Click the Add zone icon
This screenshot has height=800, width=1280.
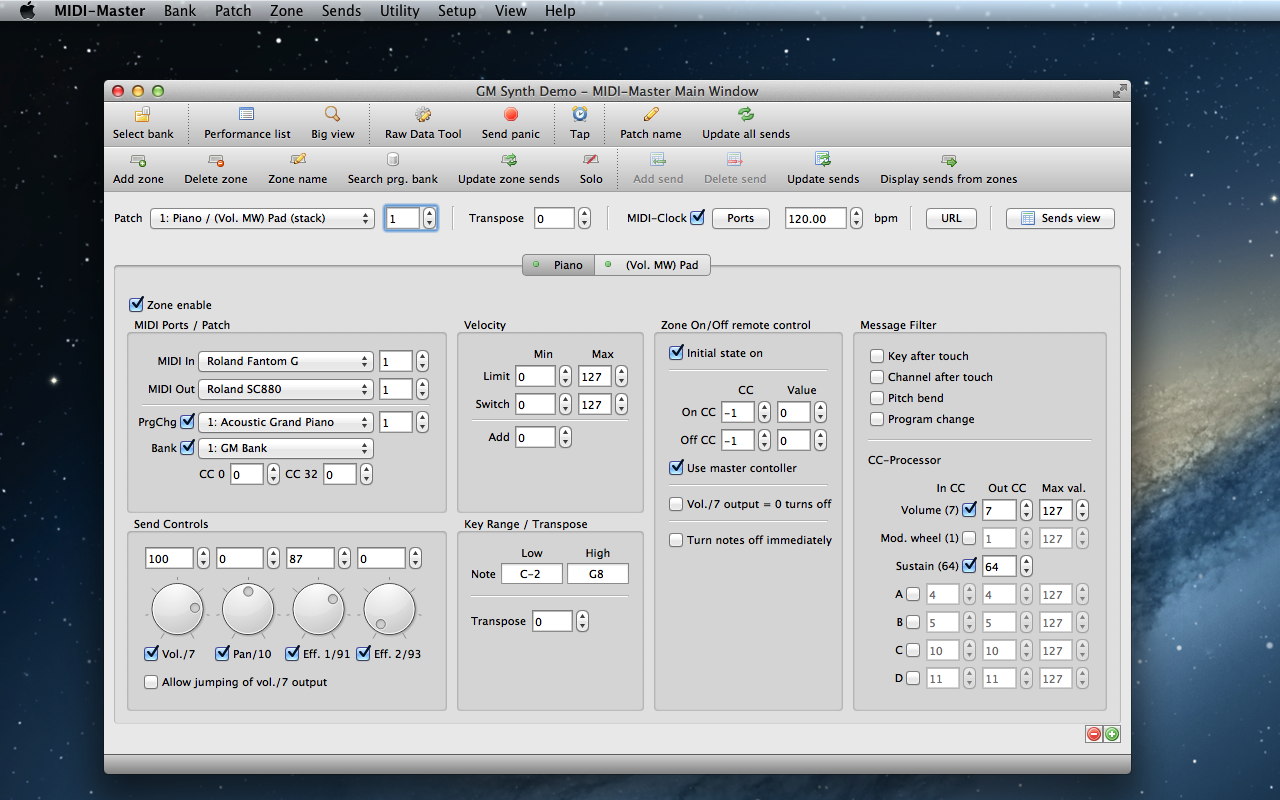[x=138, y=160]
